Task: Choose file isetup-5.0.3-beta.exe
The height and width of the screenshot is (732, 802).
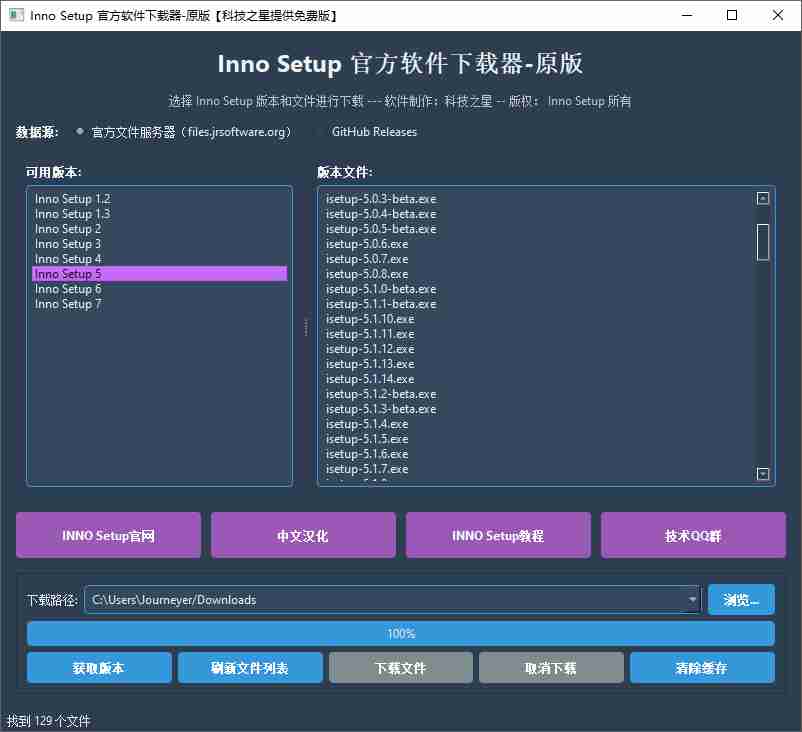Action: click(x=537, y=199)
